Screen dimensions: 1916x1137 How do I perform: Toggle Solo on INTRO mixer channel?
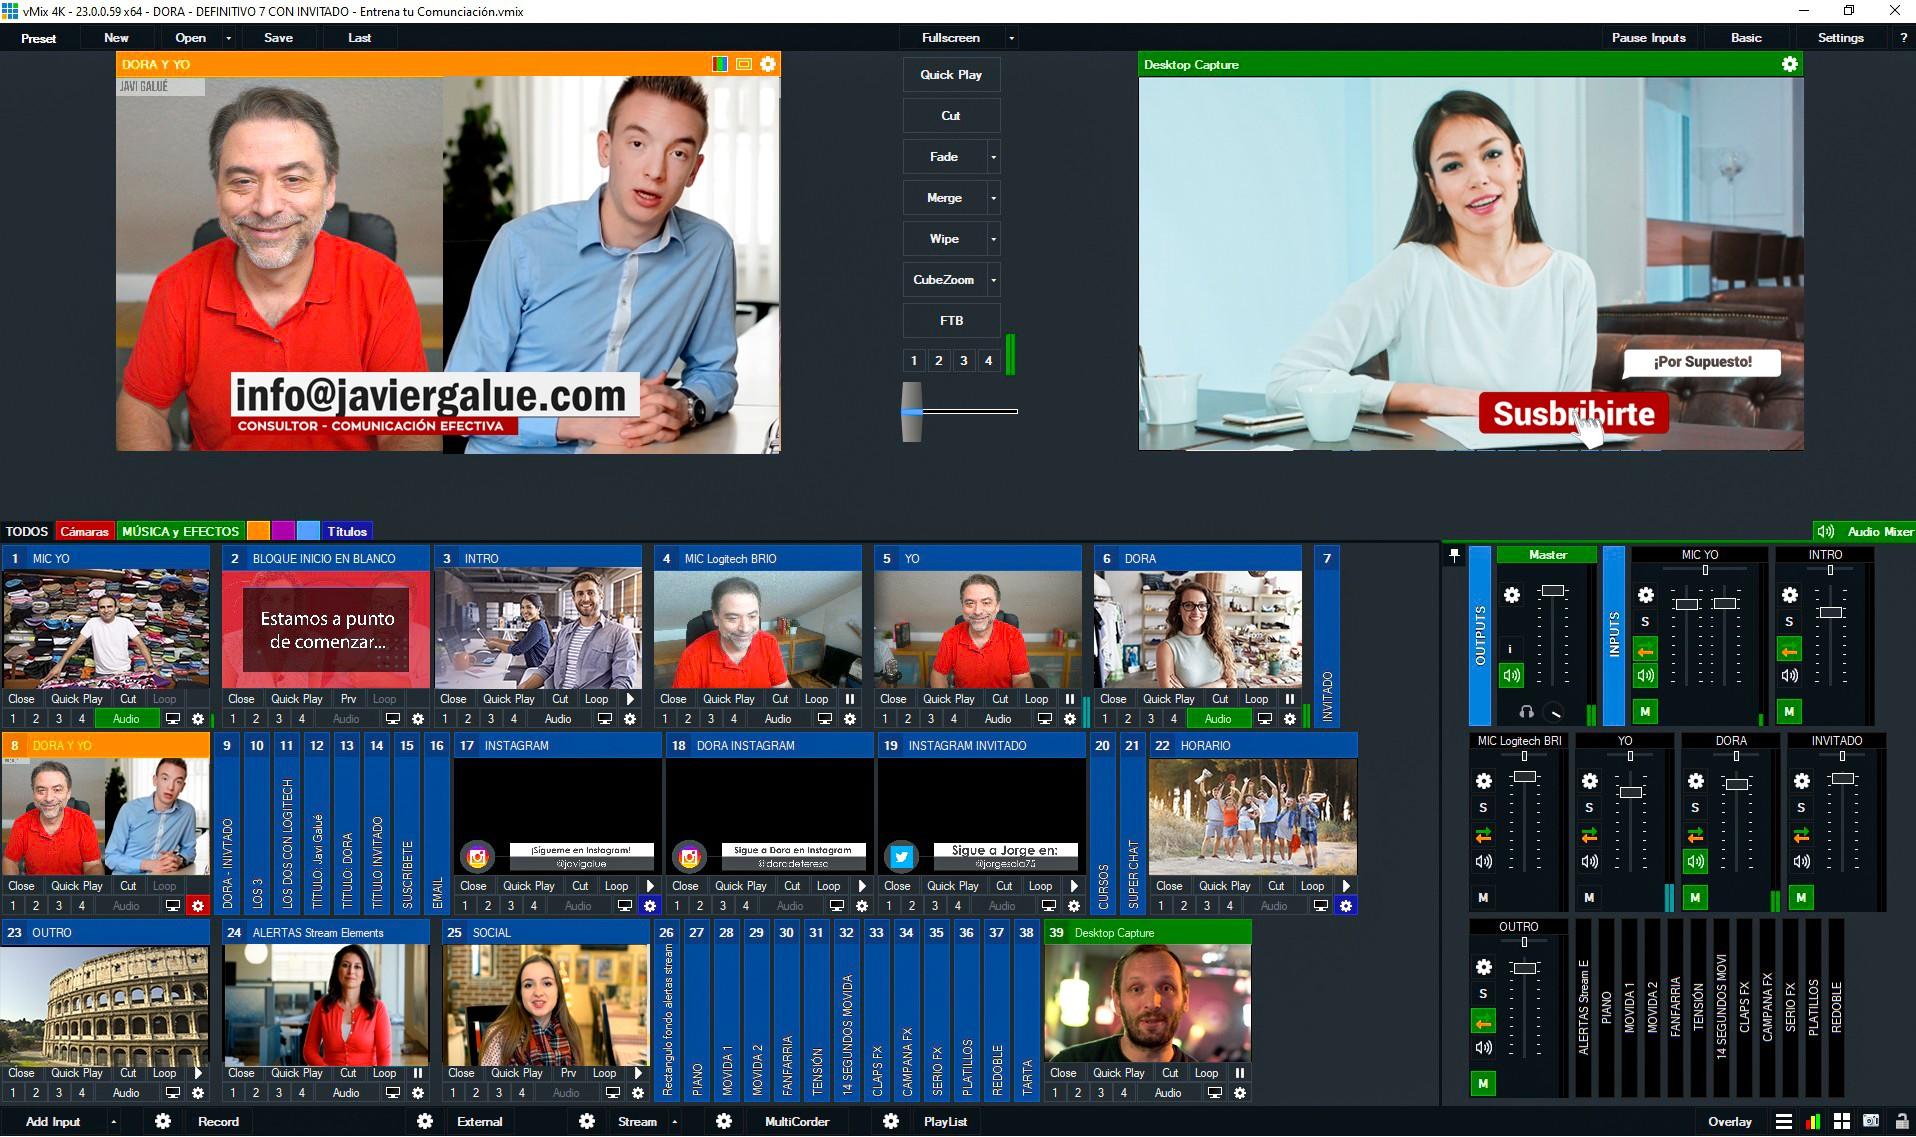[x=1789, y=622]
